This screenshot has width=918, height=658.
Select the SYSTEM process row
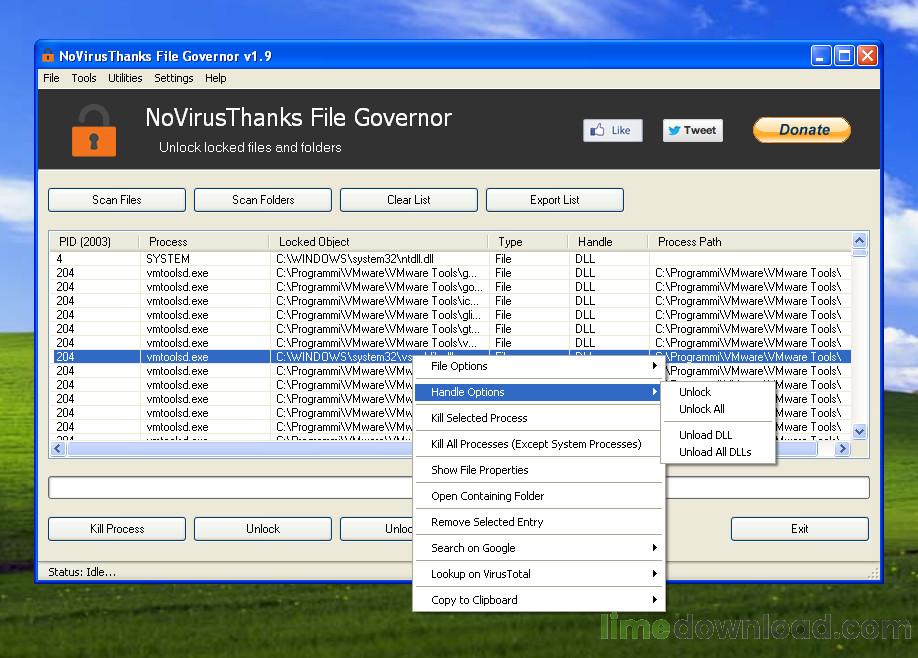click(x=451, y=259)
